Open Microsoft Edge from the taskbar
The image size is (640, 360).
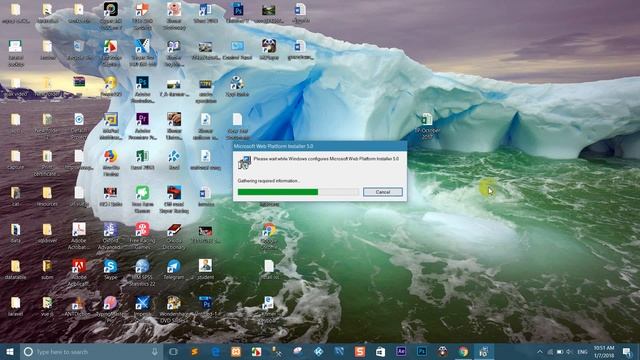(x=216, y=351)
